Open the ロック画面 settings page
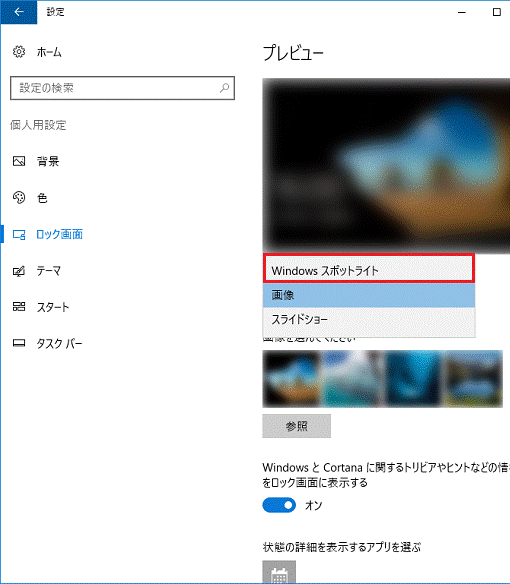This screenshot has width=510, height=584. (x=60, y=234)
